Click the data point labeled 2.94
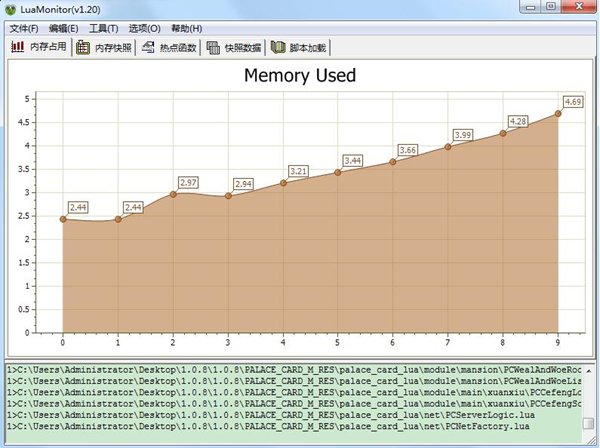Viewport: 600px width, 448px height. click(x=228, y=196)
